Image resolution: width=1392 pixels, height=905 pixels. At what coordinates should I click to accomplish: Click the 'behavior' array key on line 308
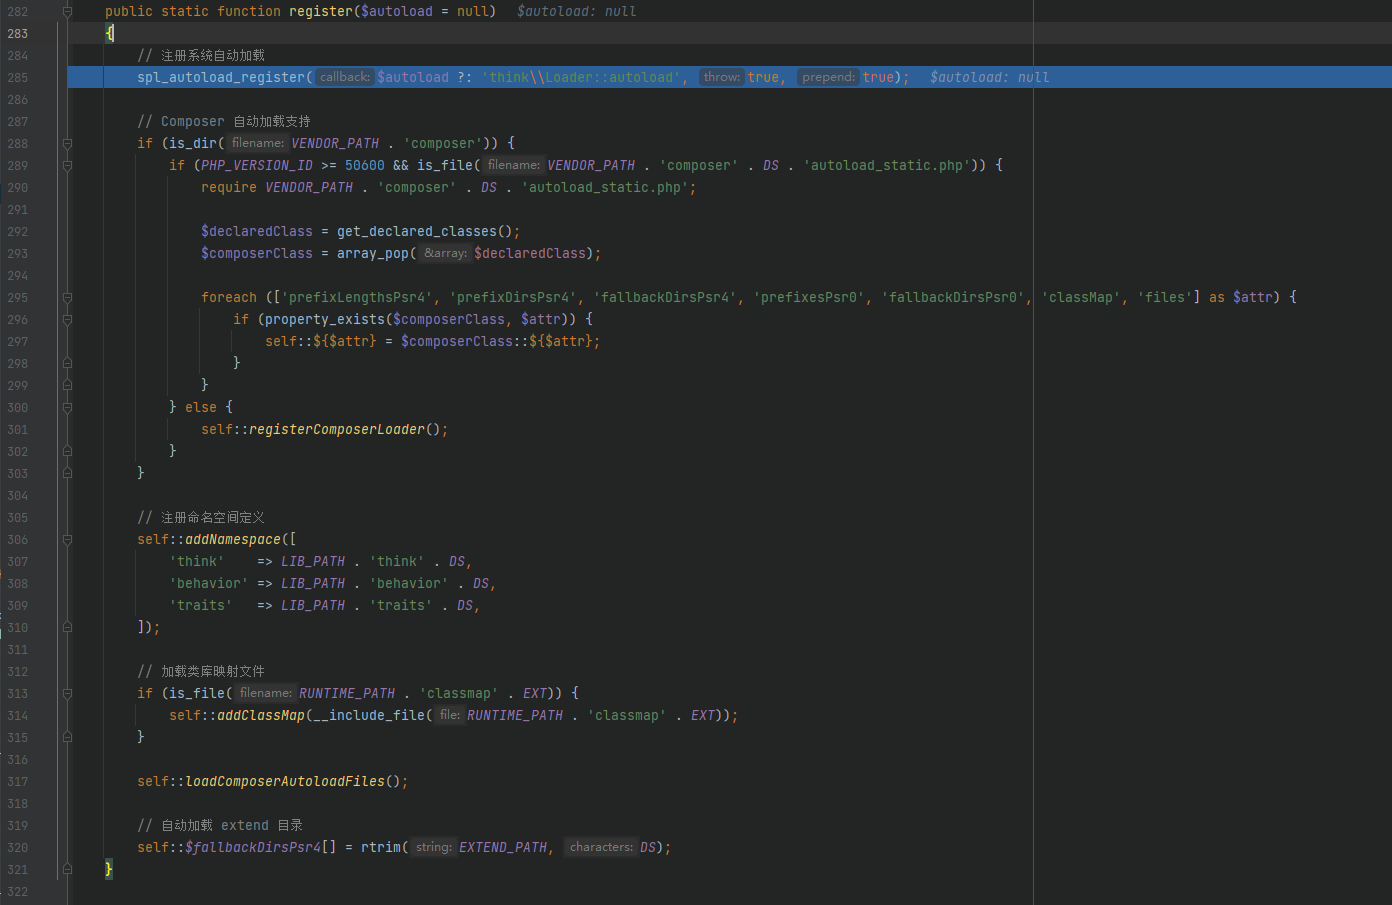click(x=209, y=583)
